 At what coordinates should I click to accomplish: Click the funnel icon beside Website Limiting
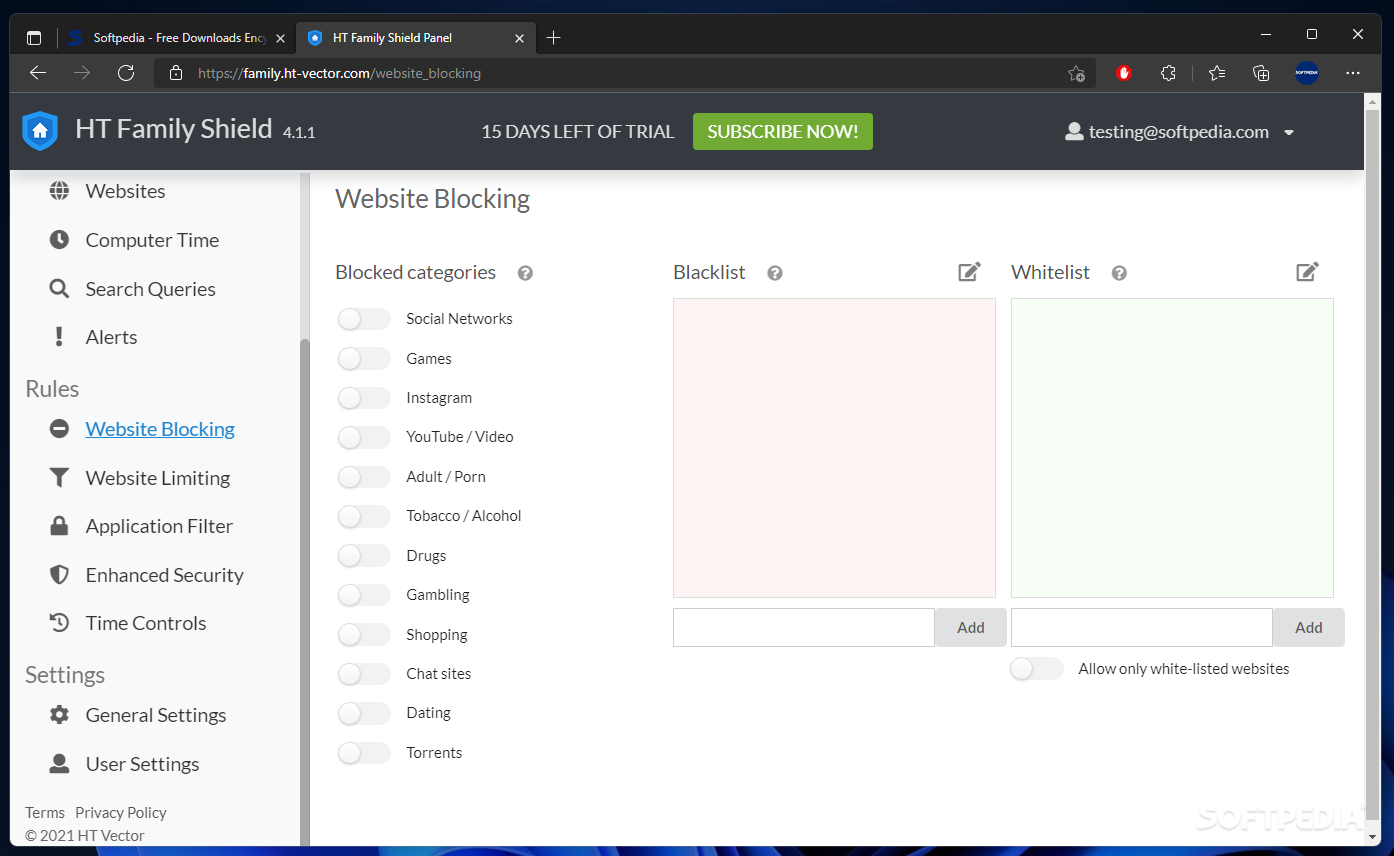[x=59, y=478]
